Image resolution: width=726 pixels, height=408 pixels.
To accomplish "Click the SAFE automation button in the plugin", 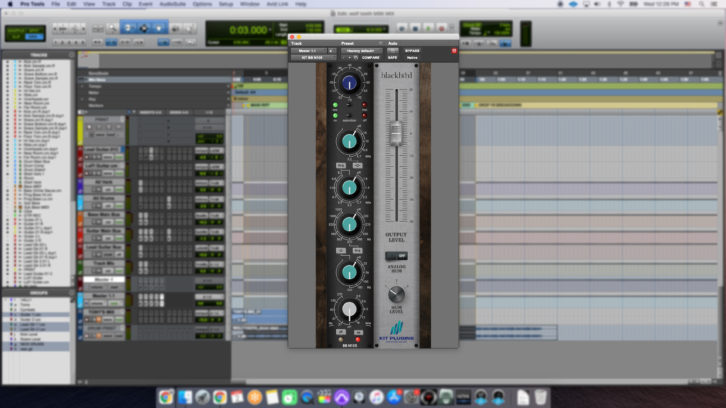I will point(393,57).
